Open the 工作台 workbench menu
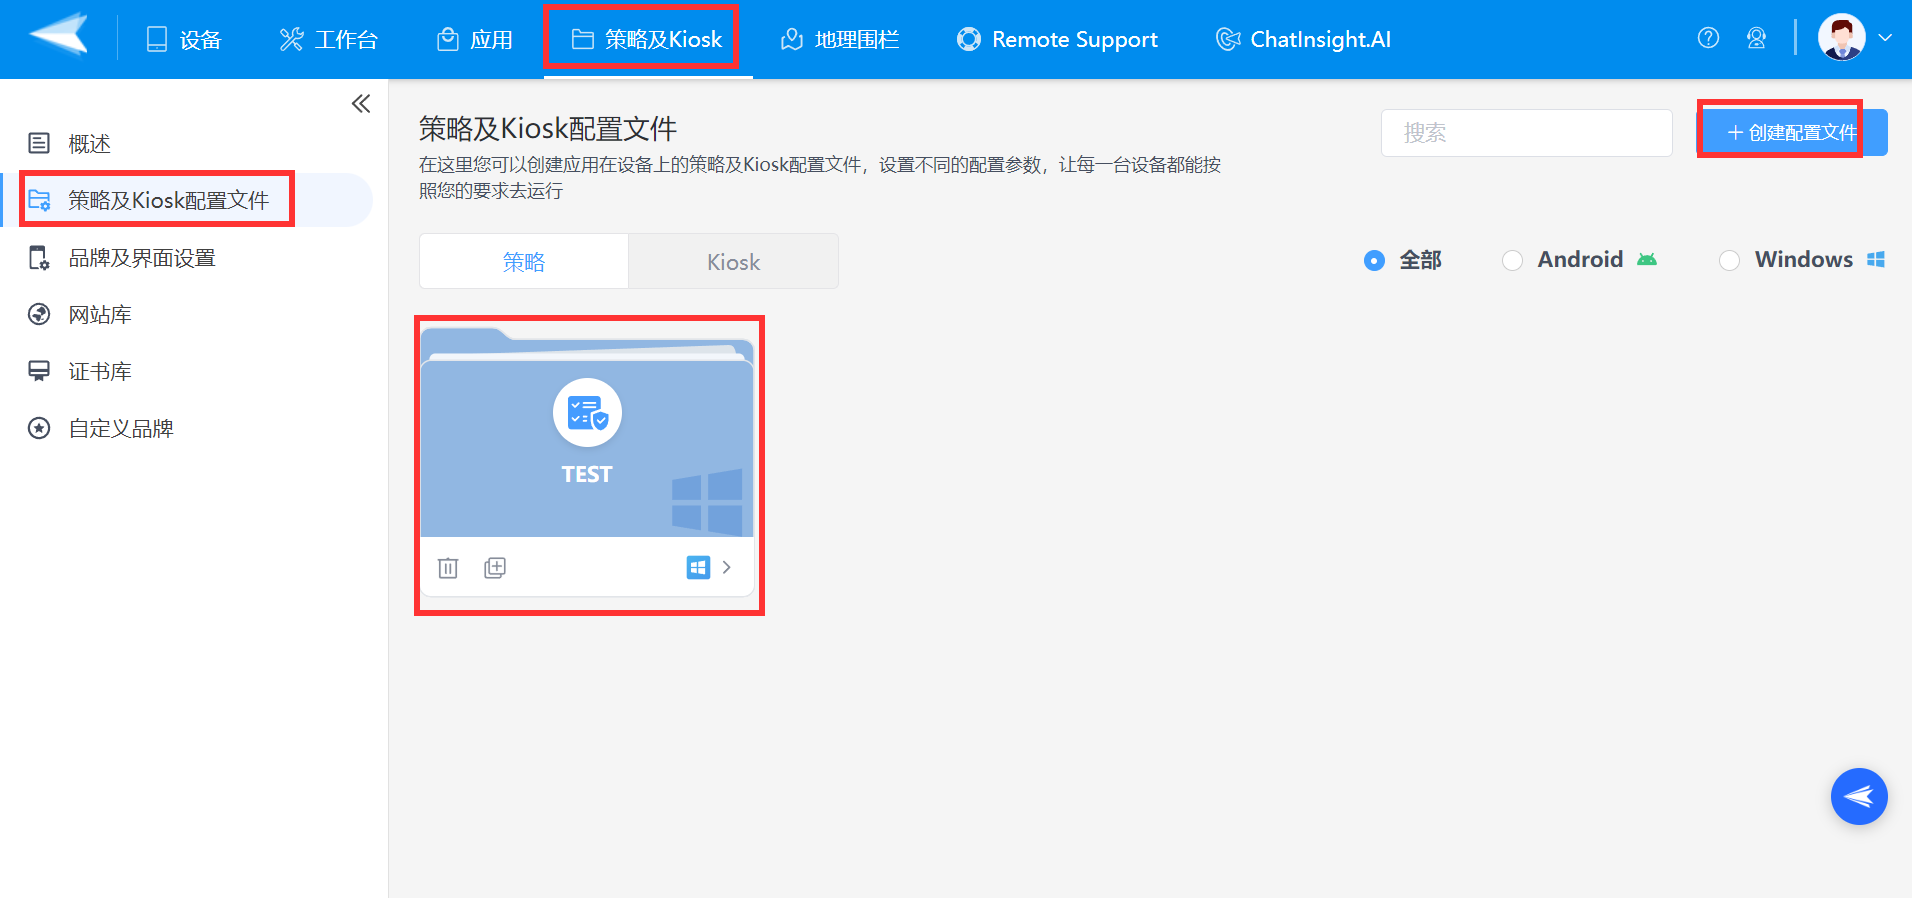1912x898 pixels. pyautogui.click(x=329, y=40)
